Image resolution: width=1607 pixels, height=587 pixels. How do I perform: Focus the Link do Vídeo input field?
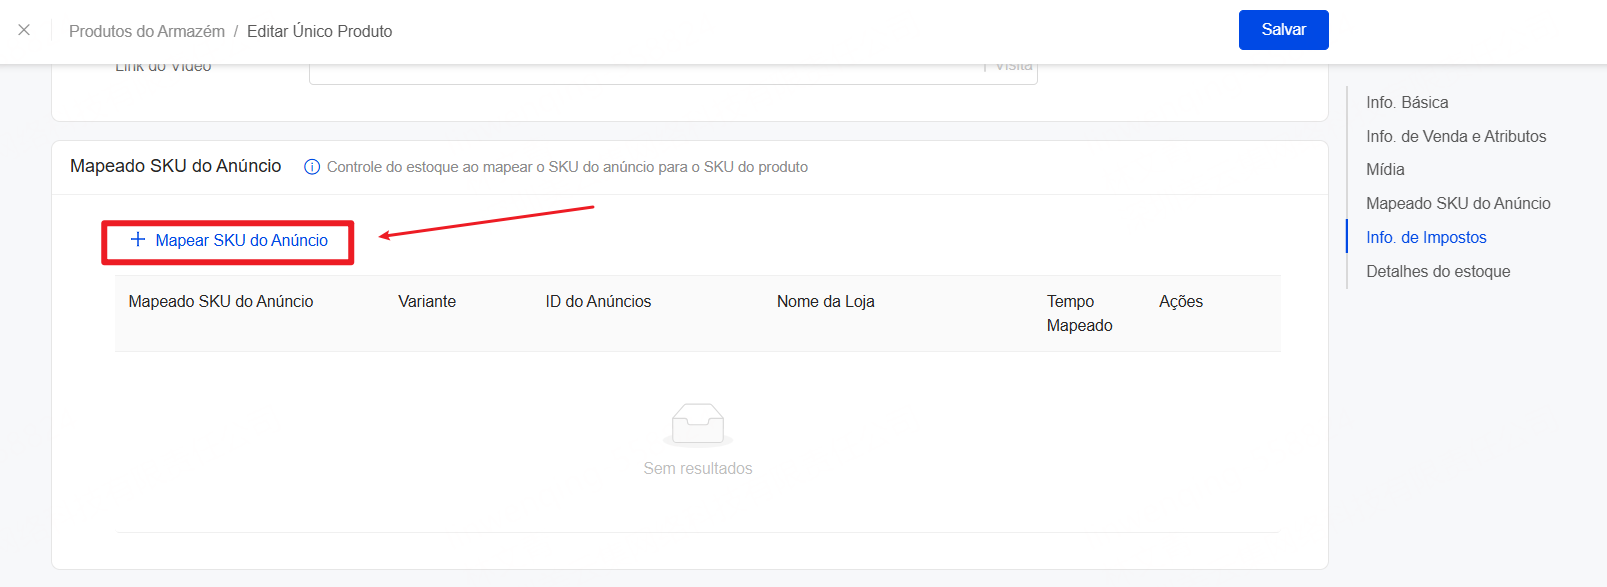(645, 72)
